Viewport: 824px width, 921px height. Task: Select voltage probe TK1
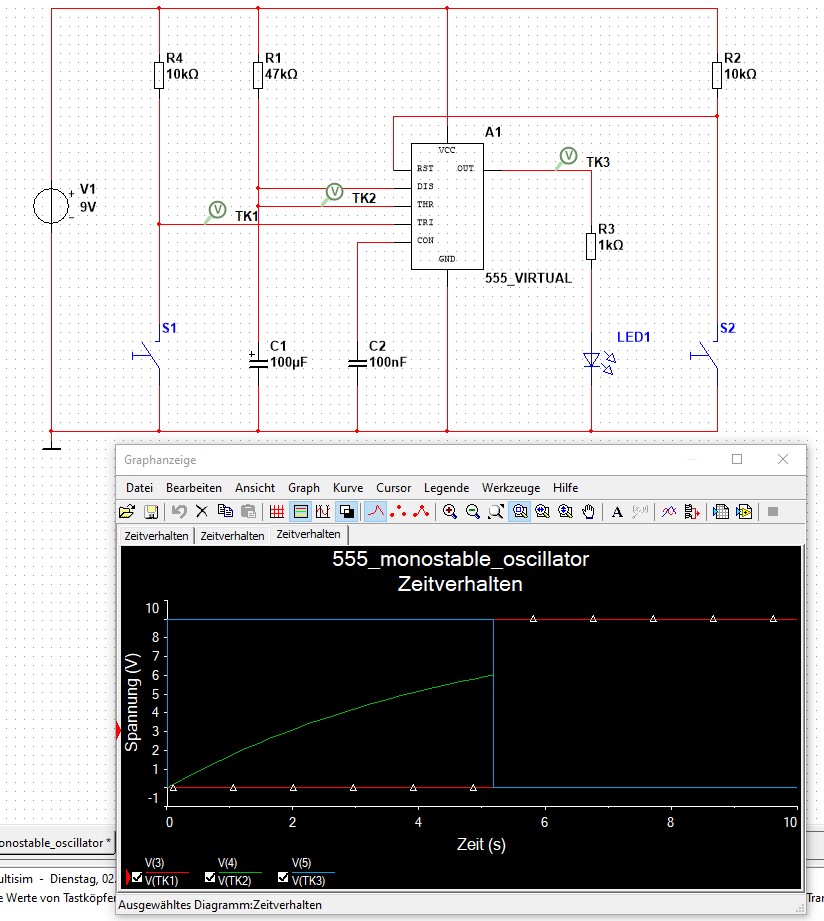point(216,211)
